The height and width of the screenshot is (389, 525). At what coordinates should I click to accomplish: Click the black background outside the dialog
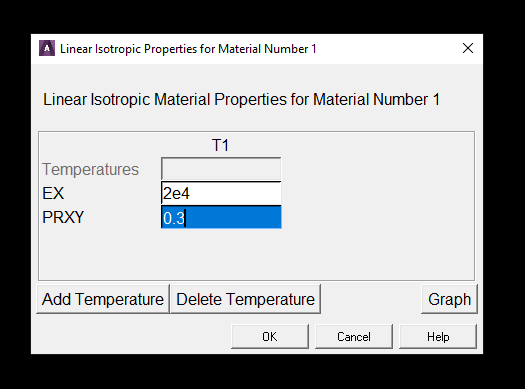coord(261,17)
